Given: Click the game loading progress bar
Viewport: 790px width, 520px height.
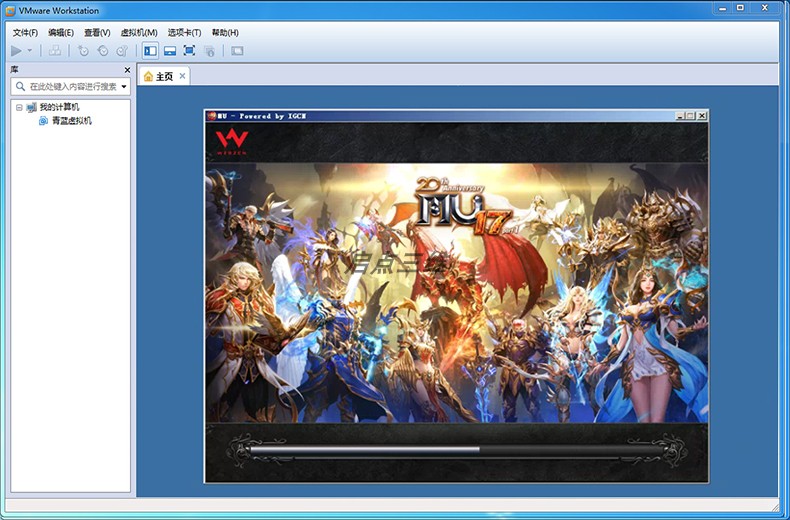Looking at the screenshot, I should point(456,450).
